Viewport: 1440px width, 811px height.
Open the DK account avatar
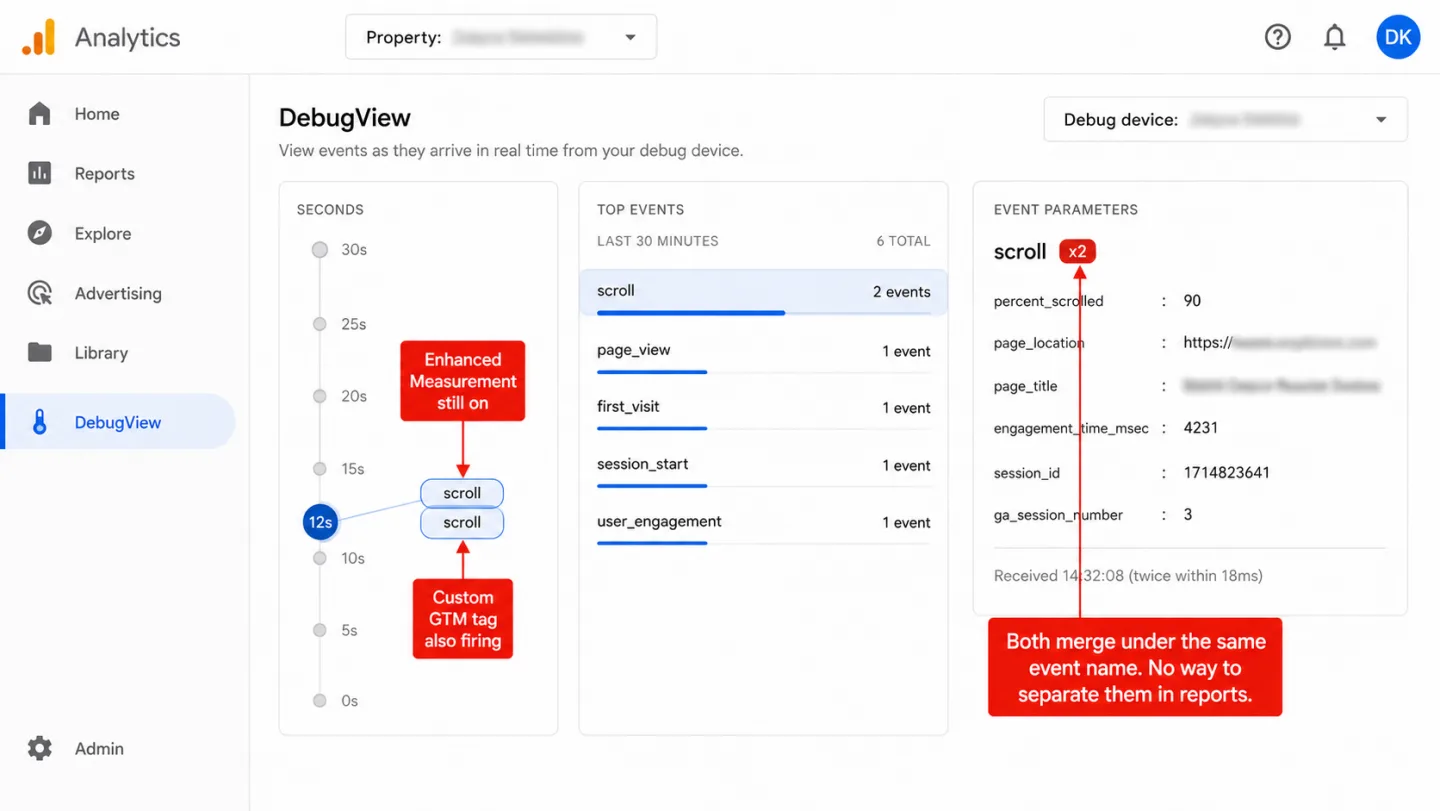(1398, 37)
